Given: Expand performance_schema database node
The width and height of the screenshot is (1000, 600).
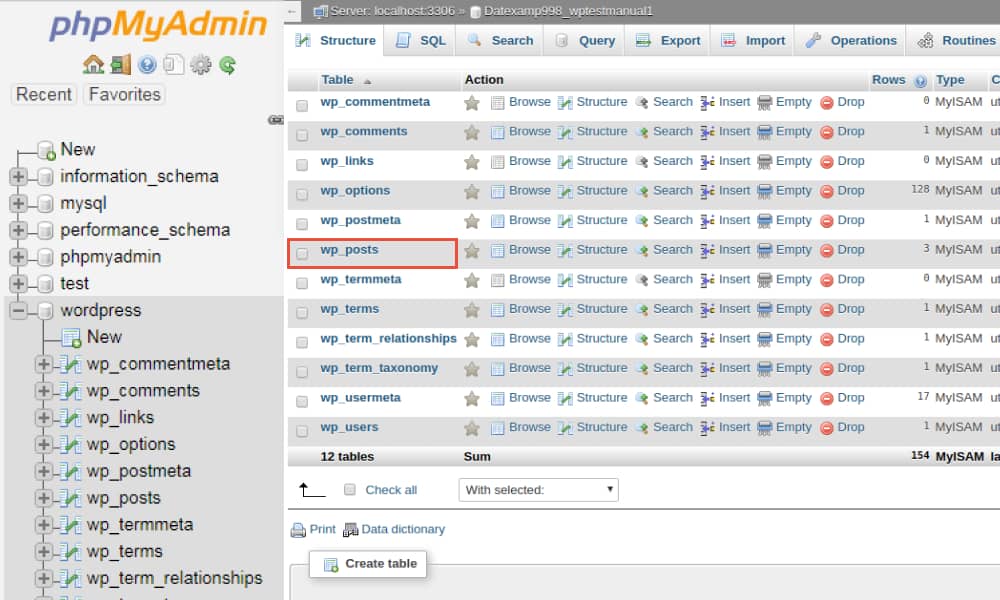Looking at the screenshot, I should 18,230.
